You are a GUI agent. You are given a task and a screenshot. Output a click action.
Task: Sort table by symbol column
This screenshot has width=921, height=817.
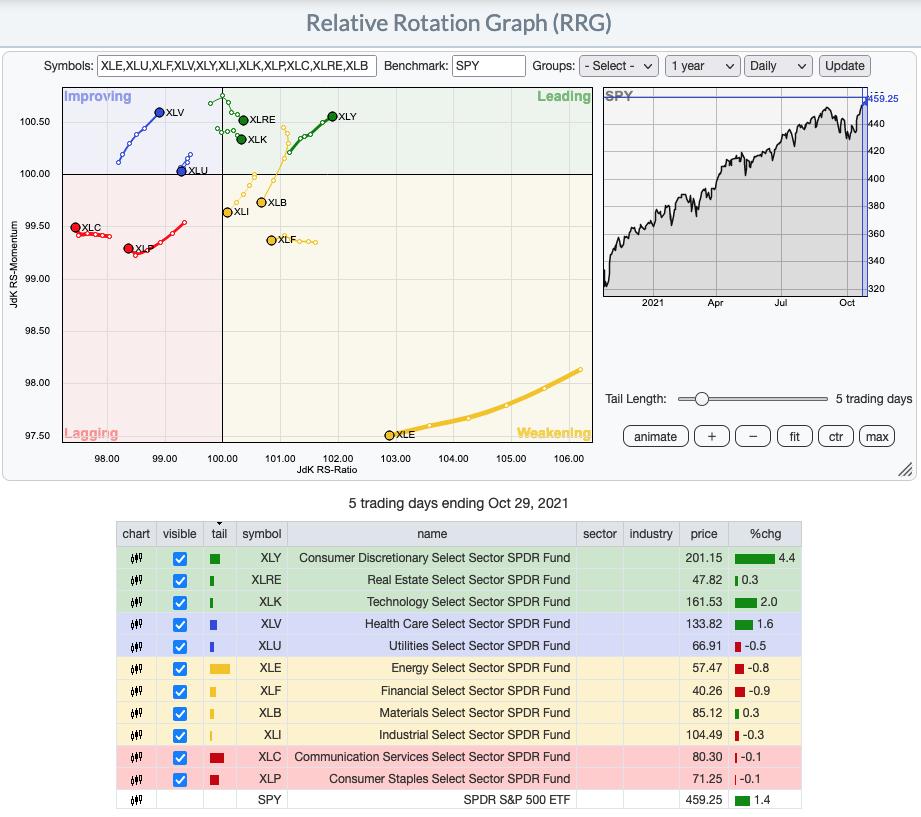(261, 534)
